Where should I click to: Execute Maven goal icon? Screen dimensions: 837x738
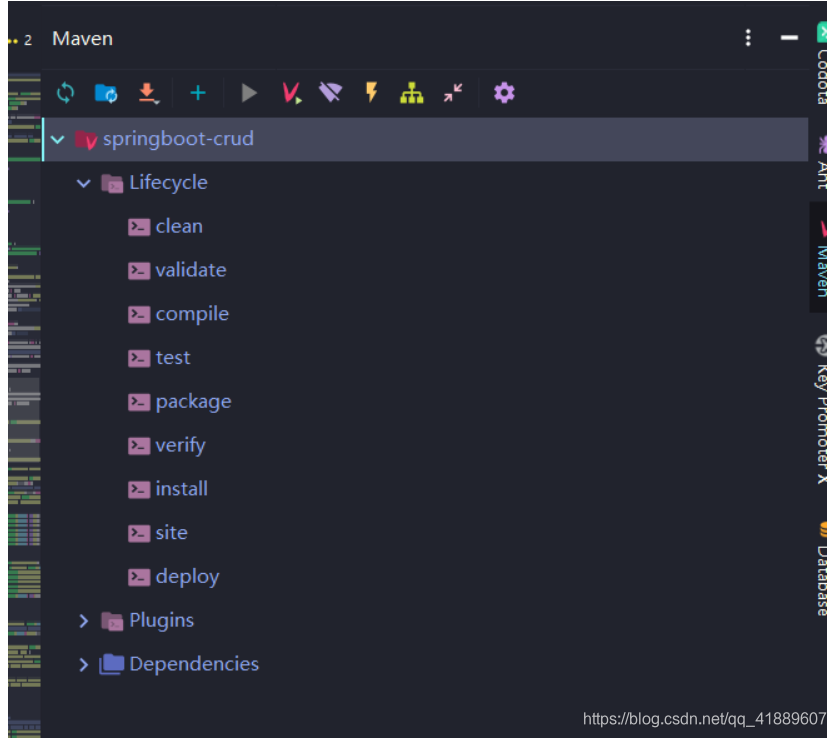(291, 93)
